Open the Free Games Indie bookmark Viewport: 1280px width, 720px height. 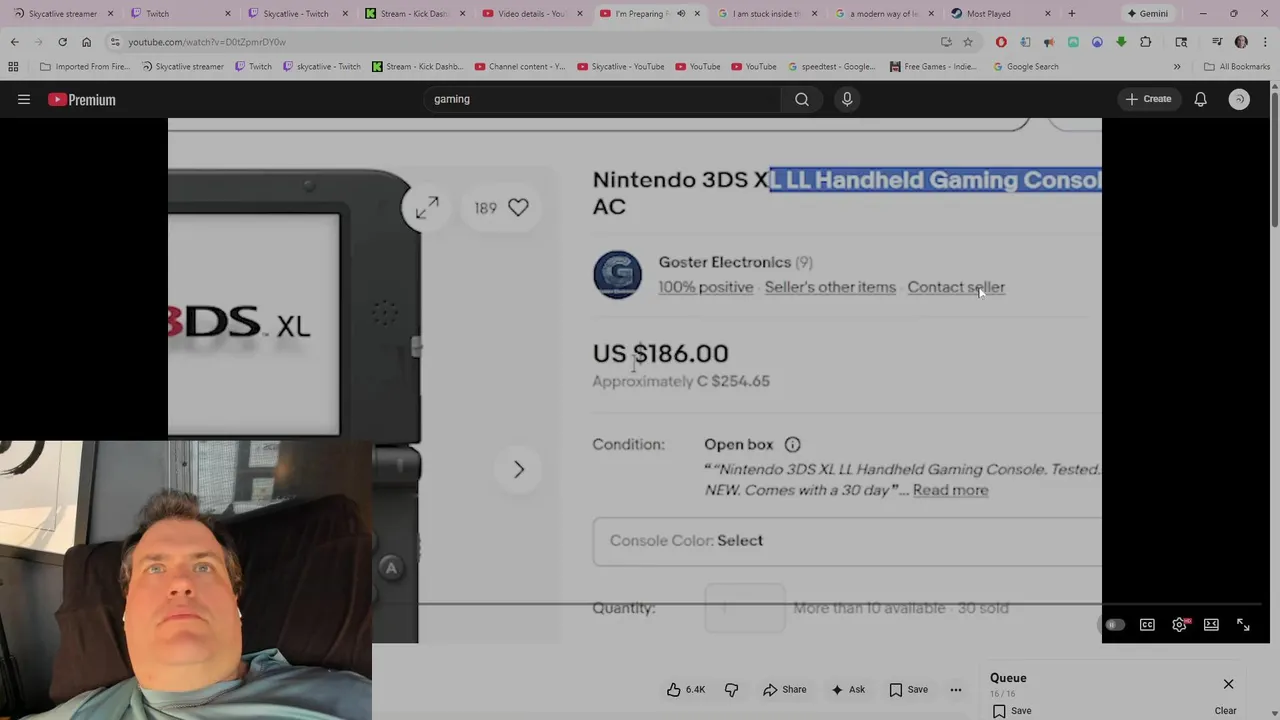tap(932, 67)
